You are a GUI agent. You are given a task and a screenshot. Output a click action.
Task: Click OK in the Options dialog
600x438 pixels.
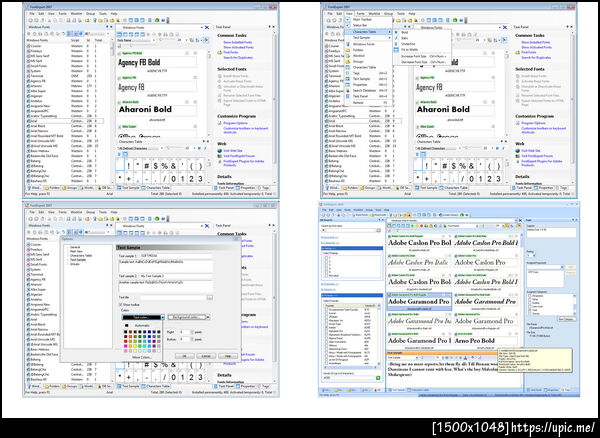click(x=184, y=356)
